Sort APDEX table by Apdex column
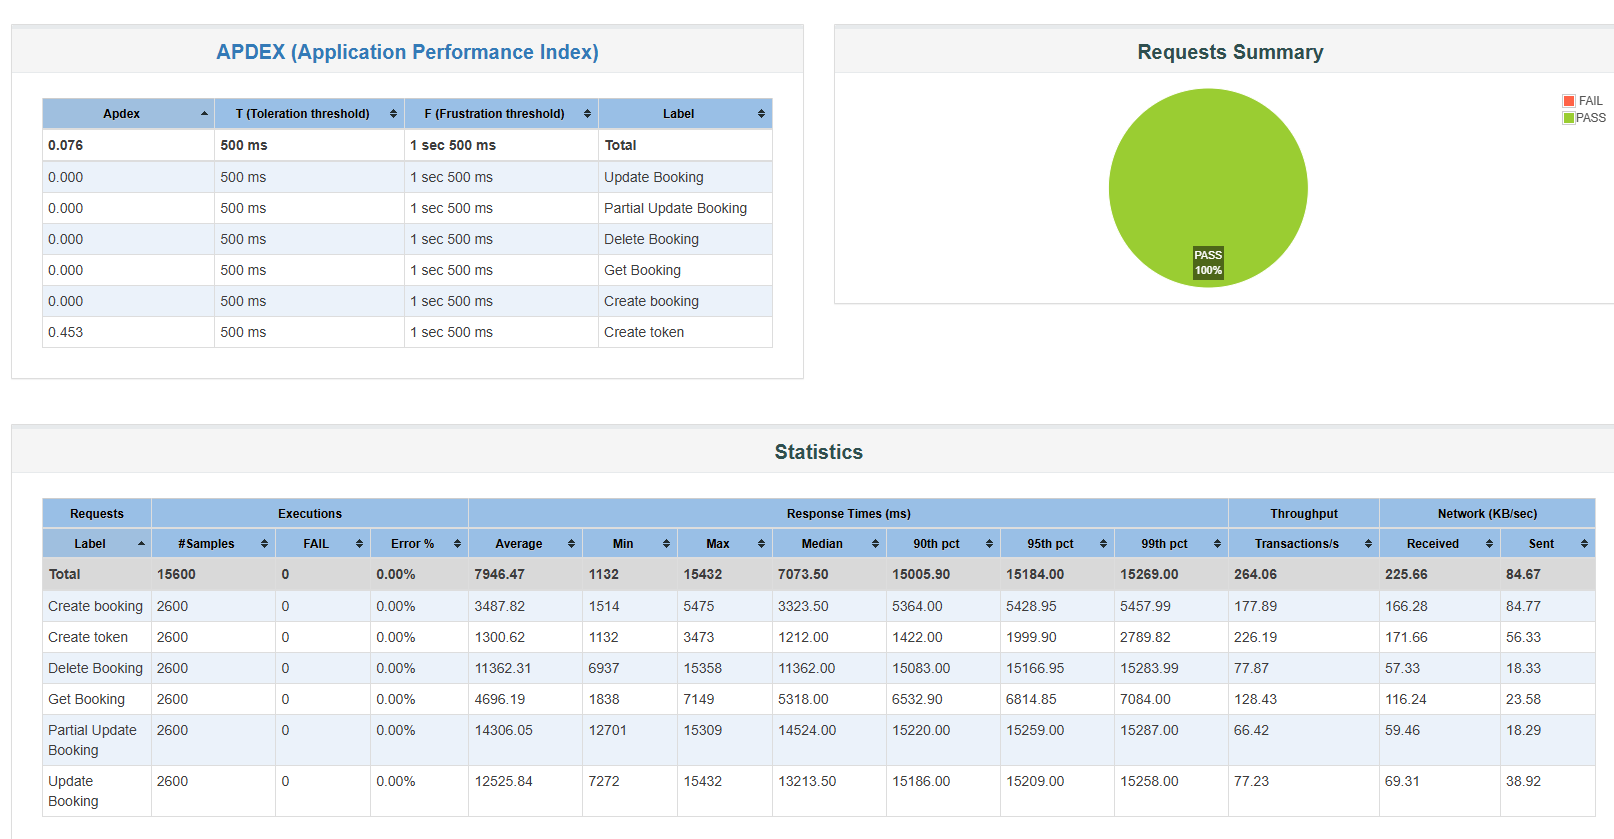Viewport: 1614px width, 839px height. [128, 114]
